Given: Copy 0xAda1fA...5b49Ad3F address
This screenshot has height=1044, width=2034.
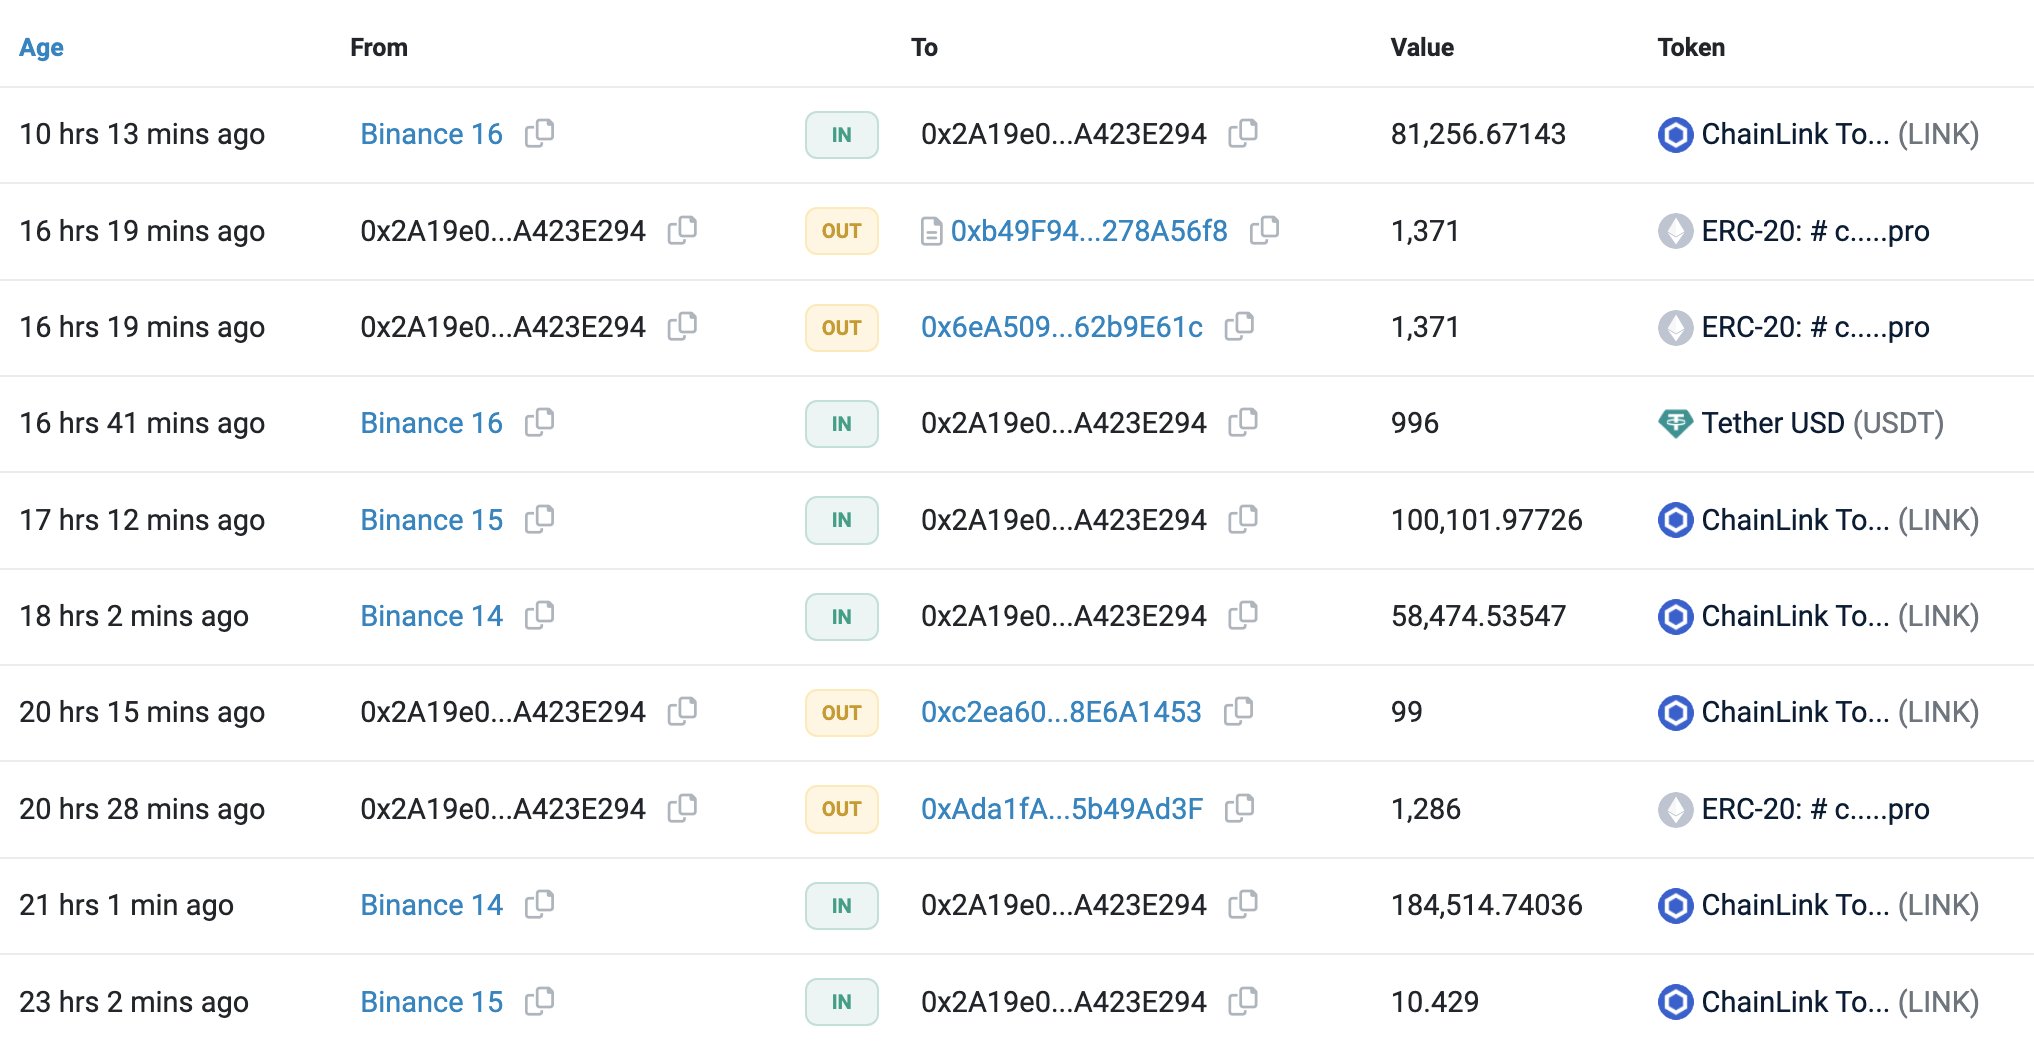Looking at the screenshot, I should click(1240, 808).
